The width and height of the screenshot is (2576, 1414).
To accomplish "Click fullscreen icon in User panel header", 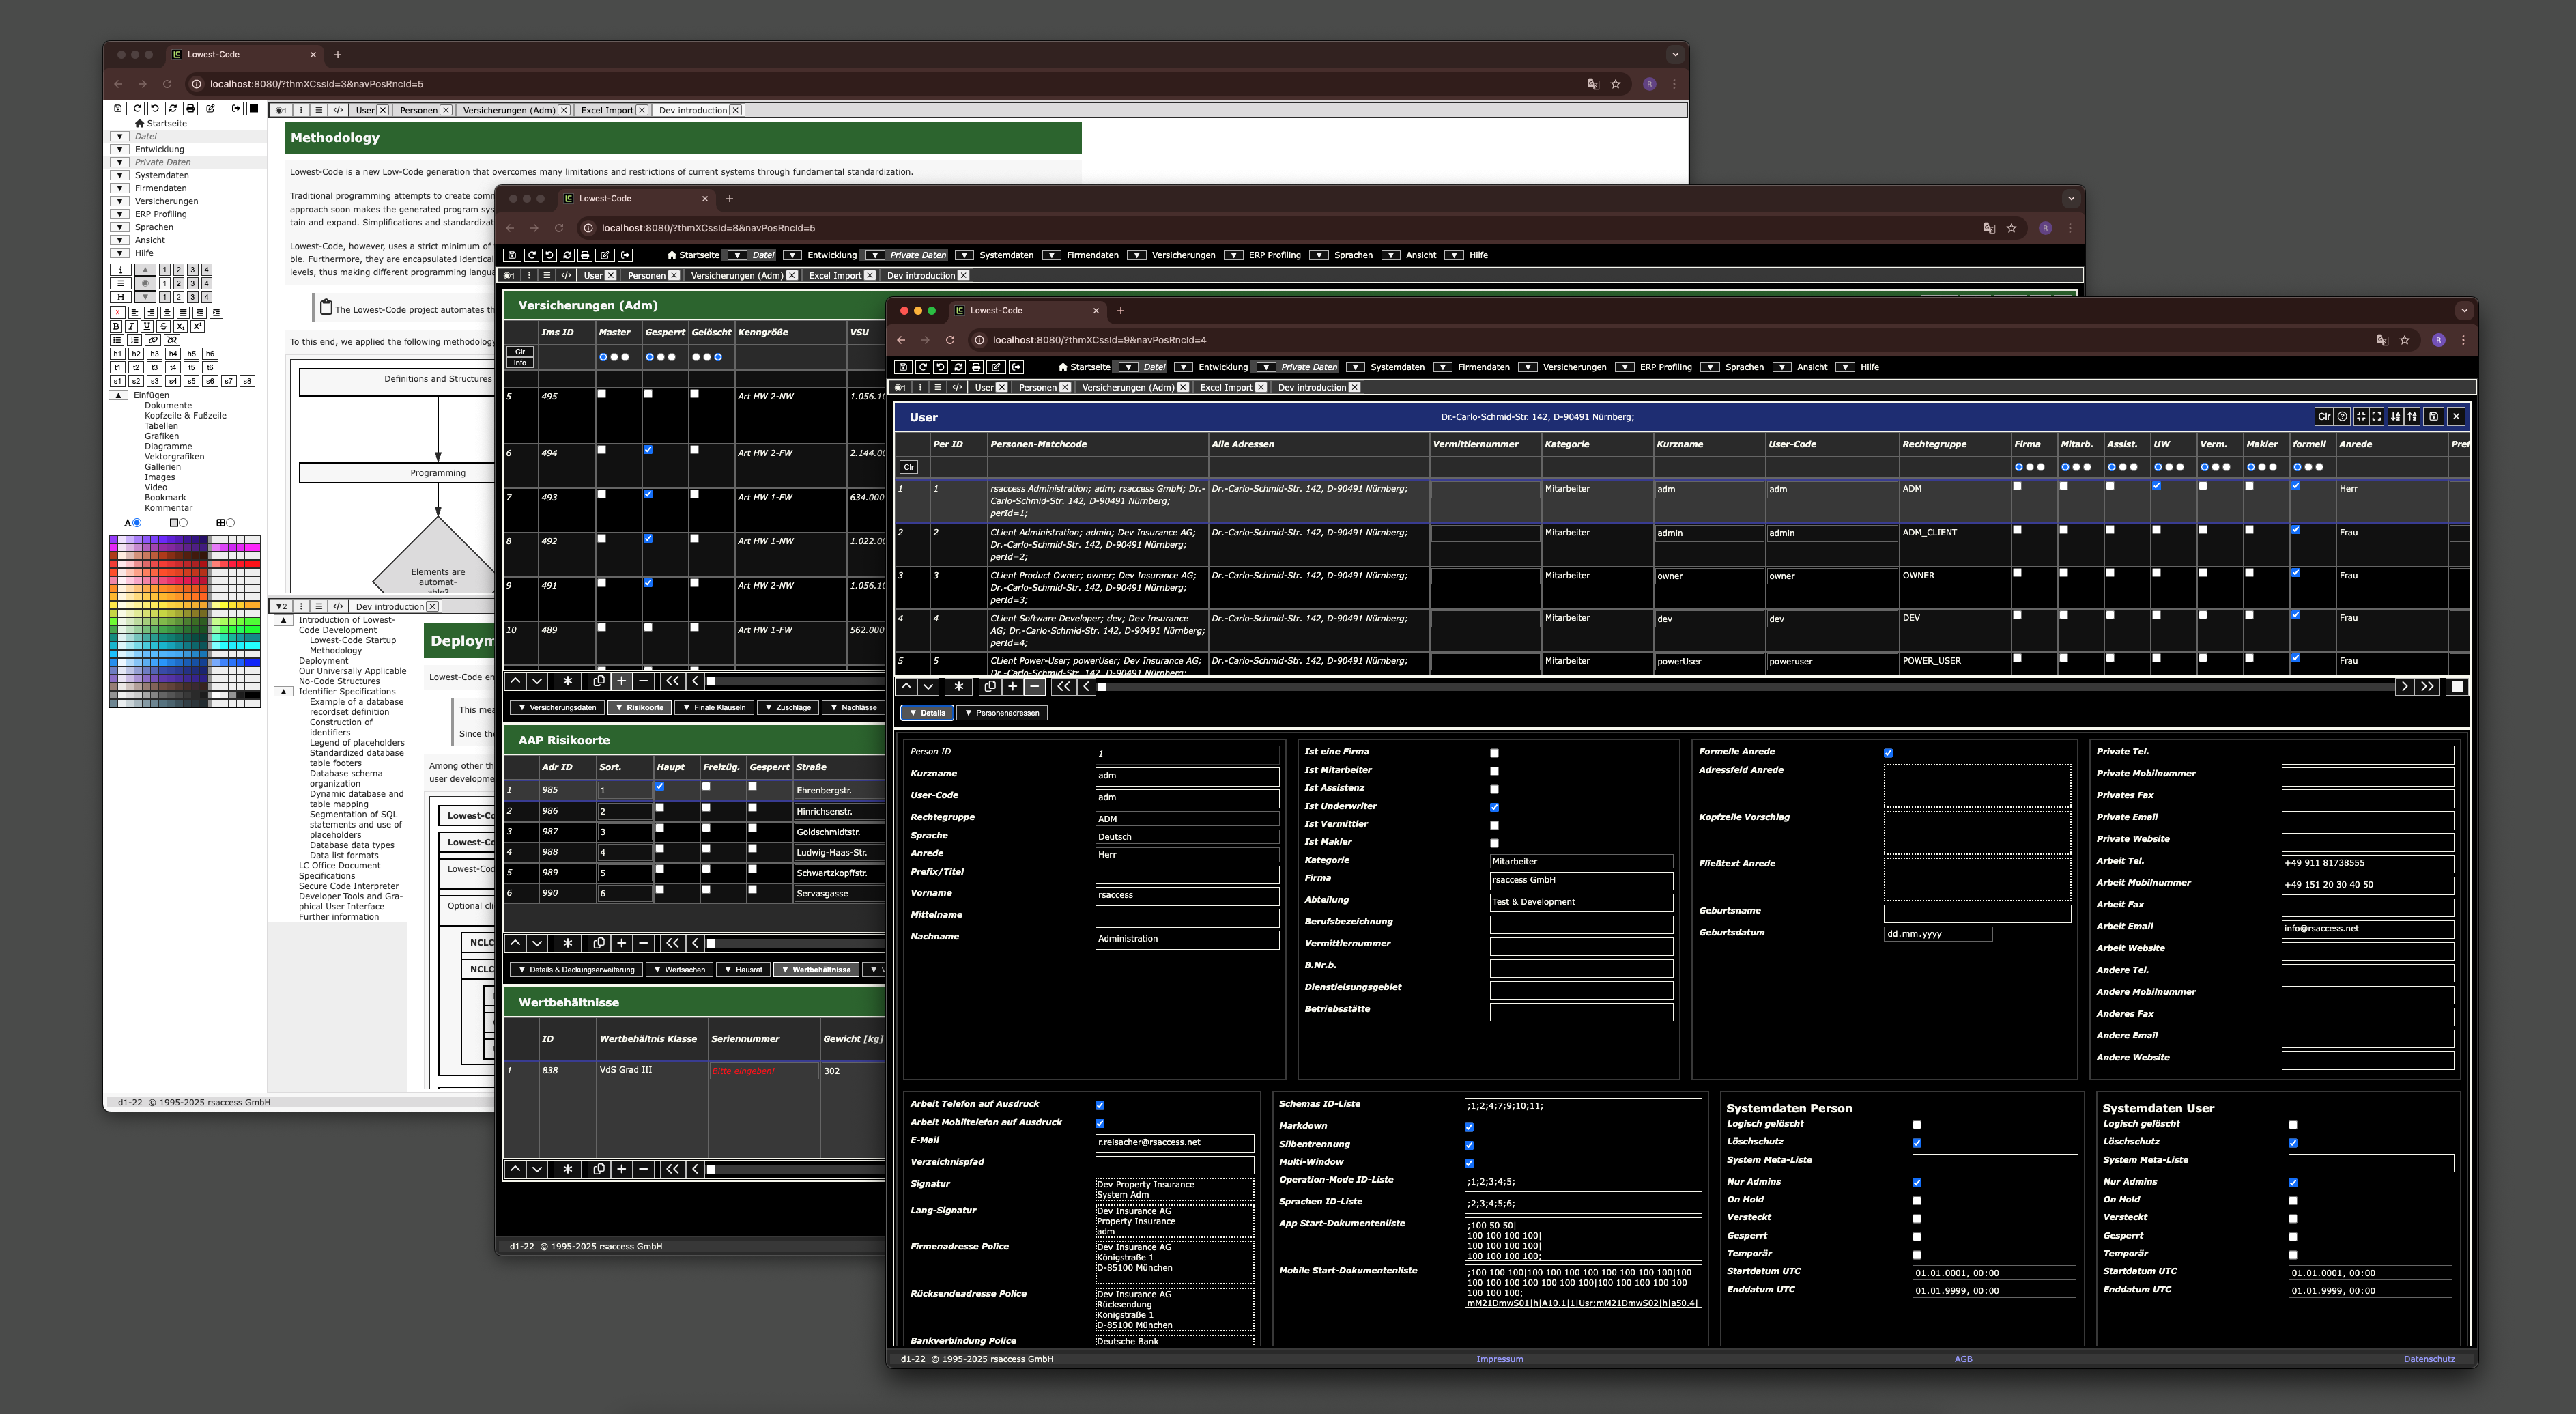I will click(2377, 417).
